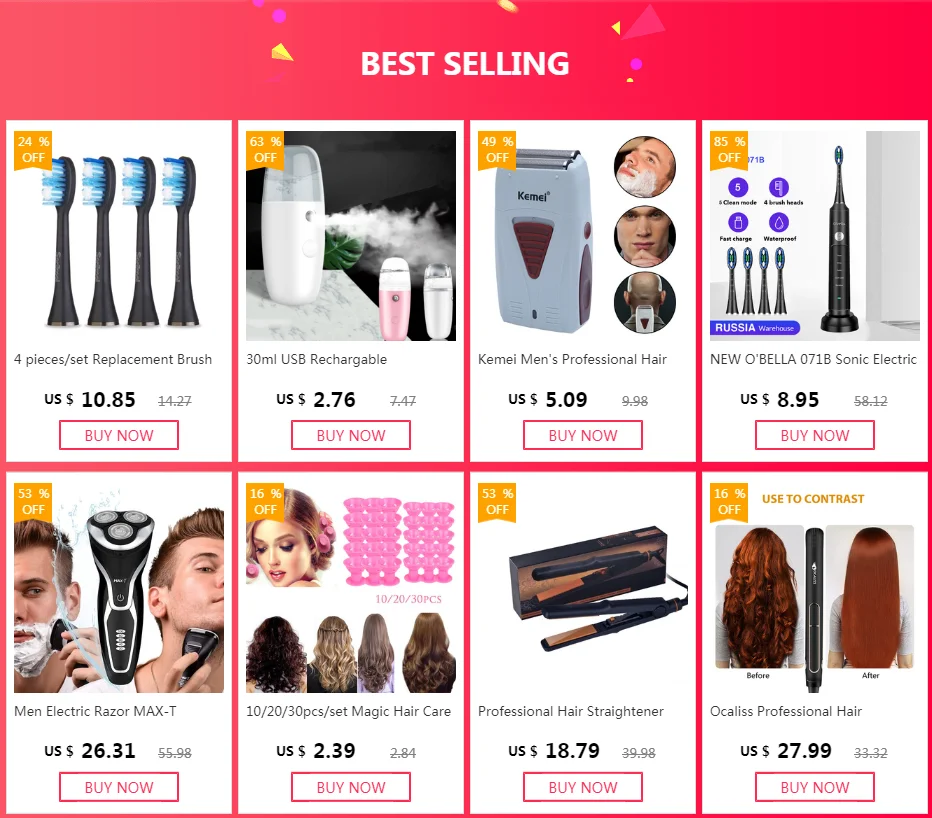Click the 85% OFF badge on toothbrush

point(729,150)
